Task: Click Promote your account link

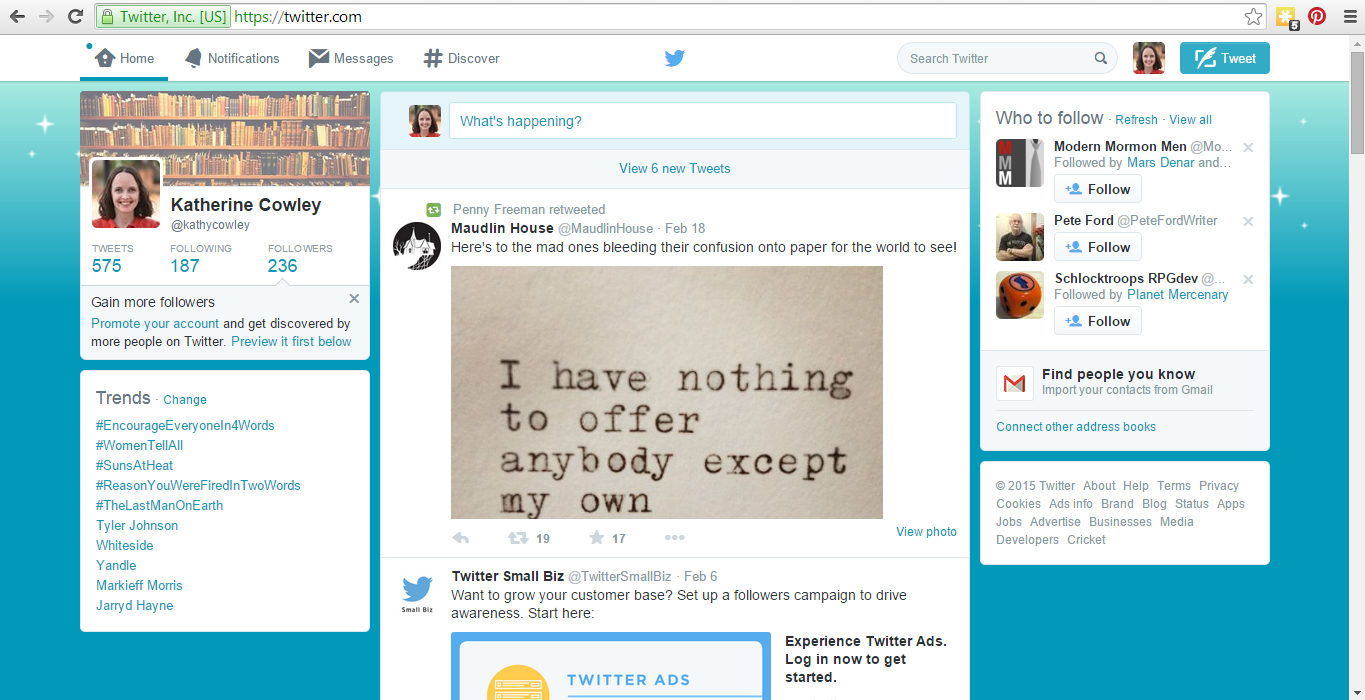Action: pyautogui.click(x=155, y=323)
